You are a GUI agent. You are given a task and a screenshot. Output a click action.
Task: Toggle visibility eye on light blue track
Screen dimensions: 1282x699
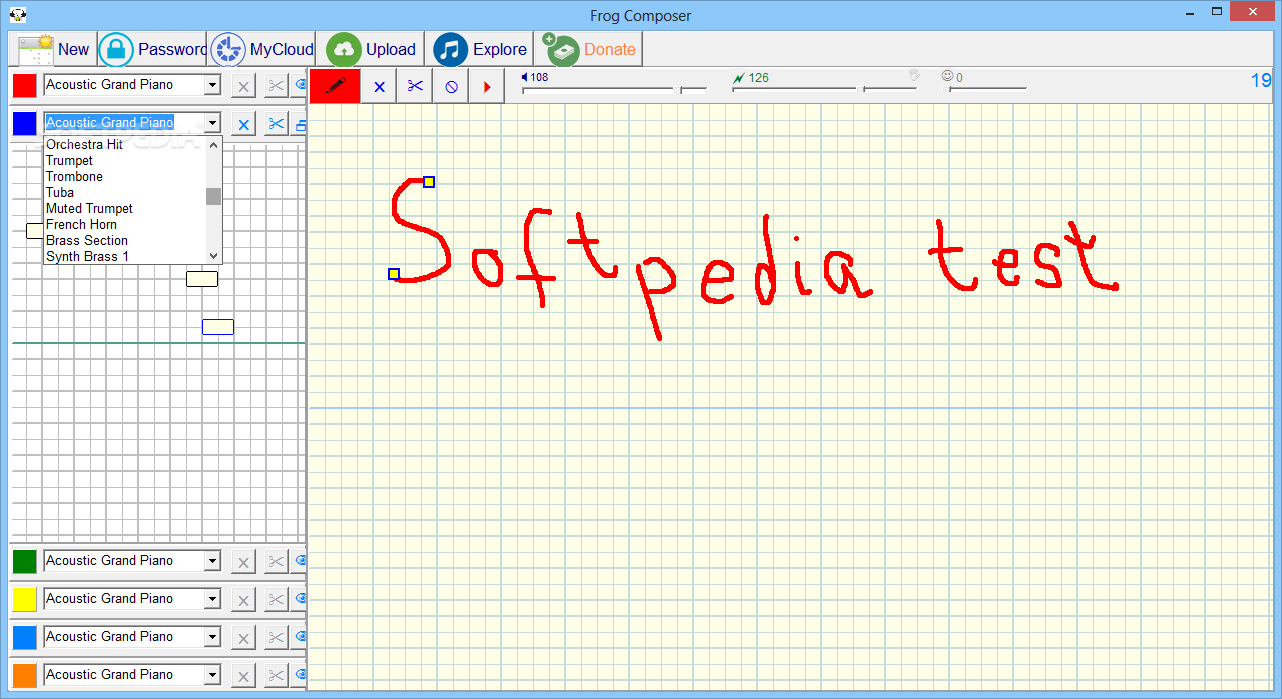(300, 638)
